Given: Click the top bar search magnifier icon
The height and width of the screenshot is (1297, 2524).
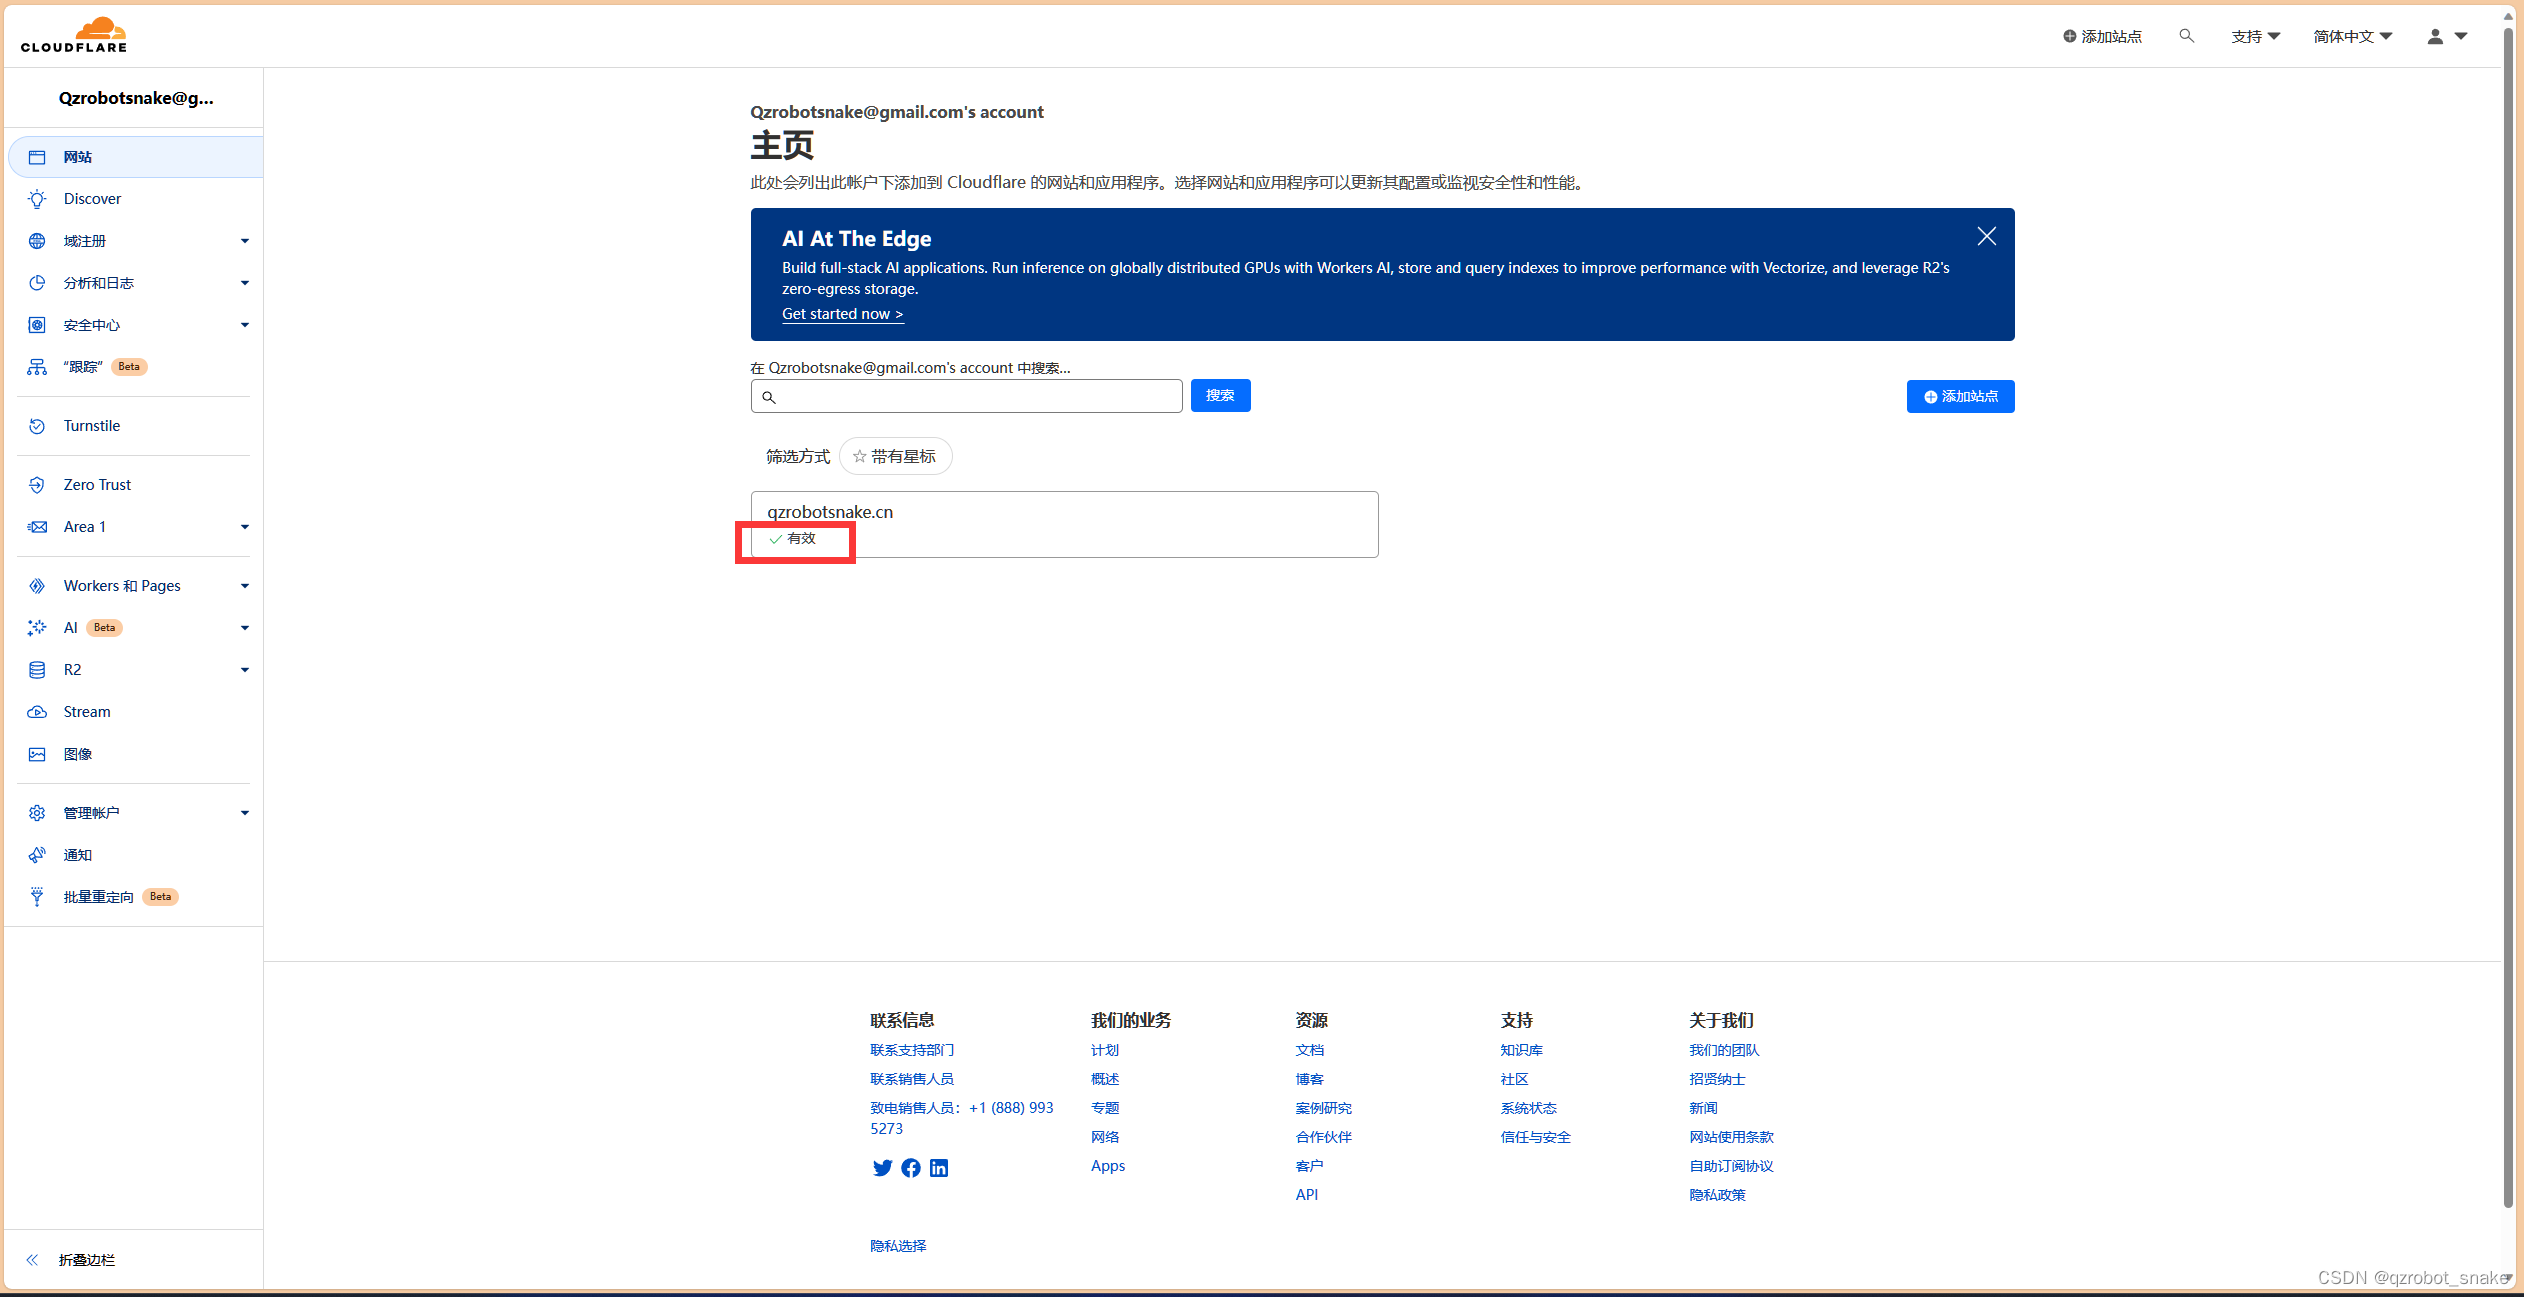Looking at the screenshot, I should (2187, 36).
